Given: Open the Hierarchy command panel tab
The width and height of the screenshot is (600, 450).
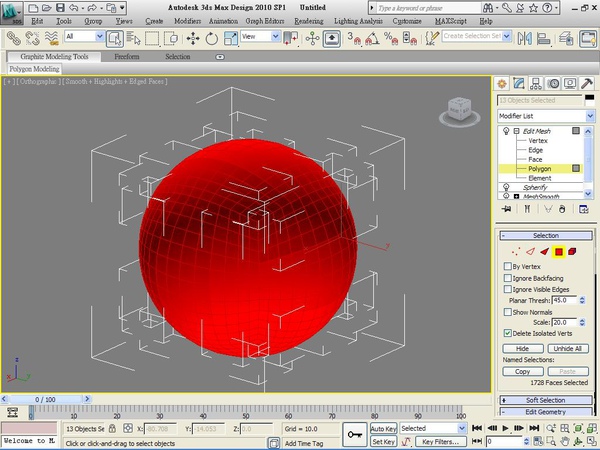Looking at the screenshot, I should click(536, 83).
